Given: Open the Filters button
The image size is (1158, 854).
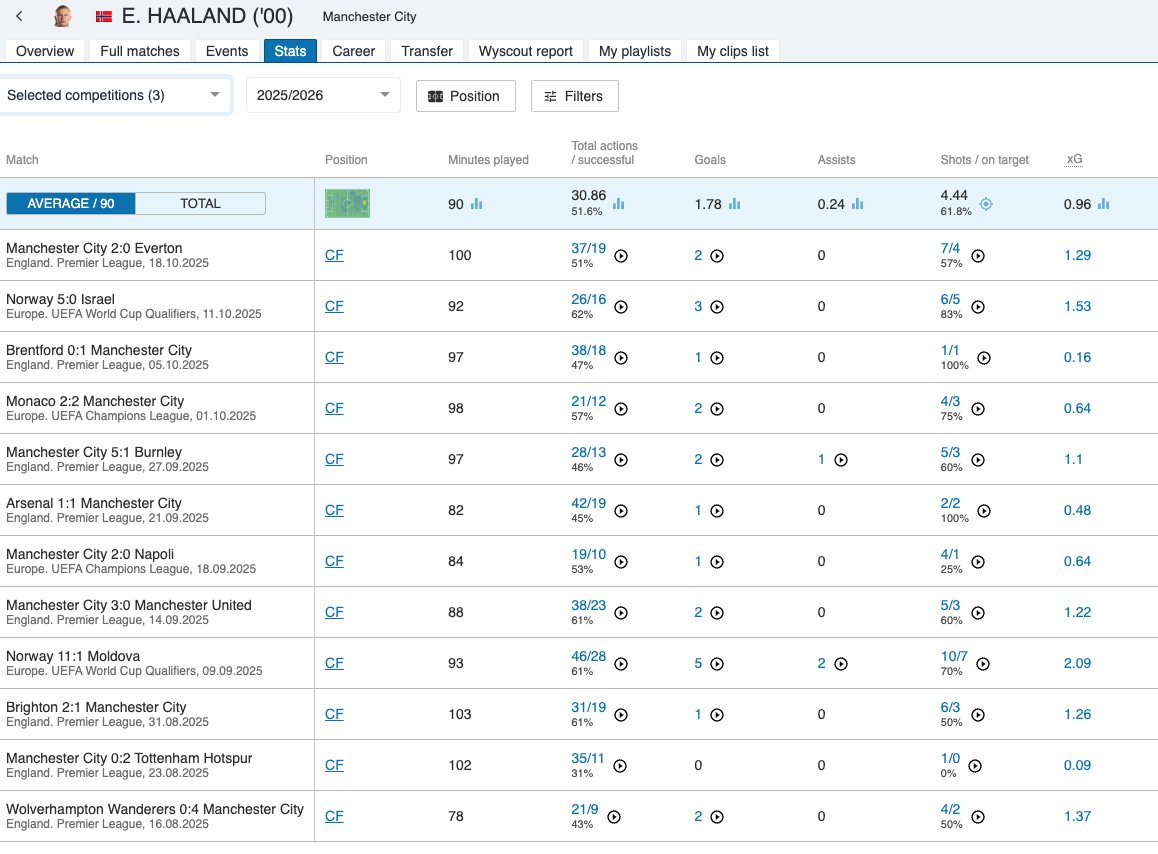Looking at the screenshot, I should click(x=575, y=96).
